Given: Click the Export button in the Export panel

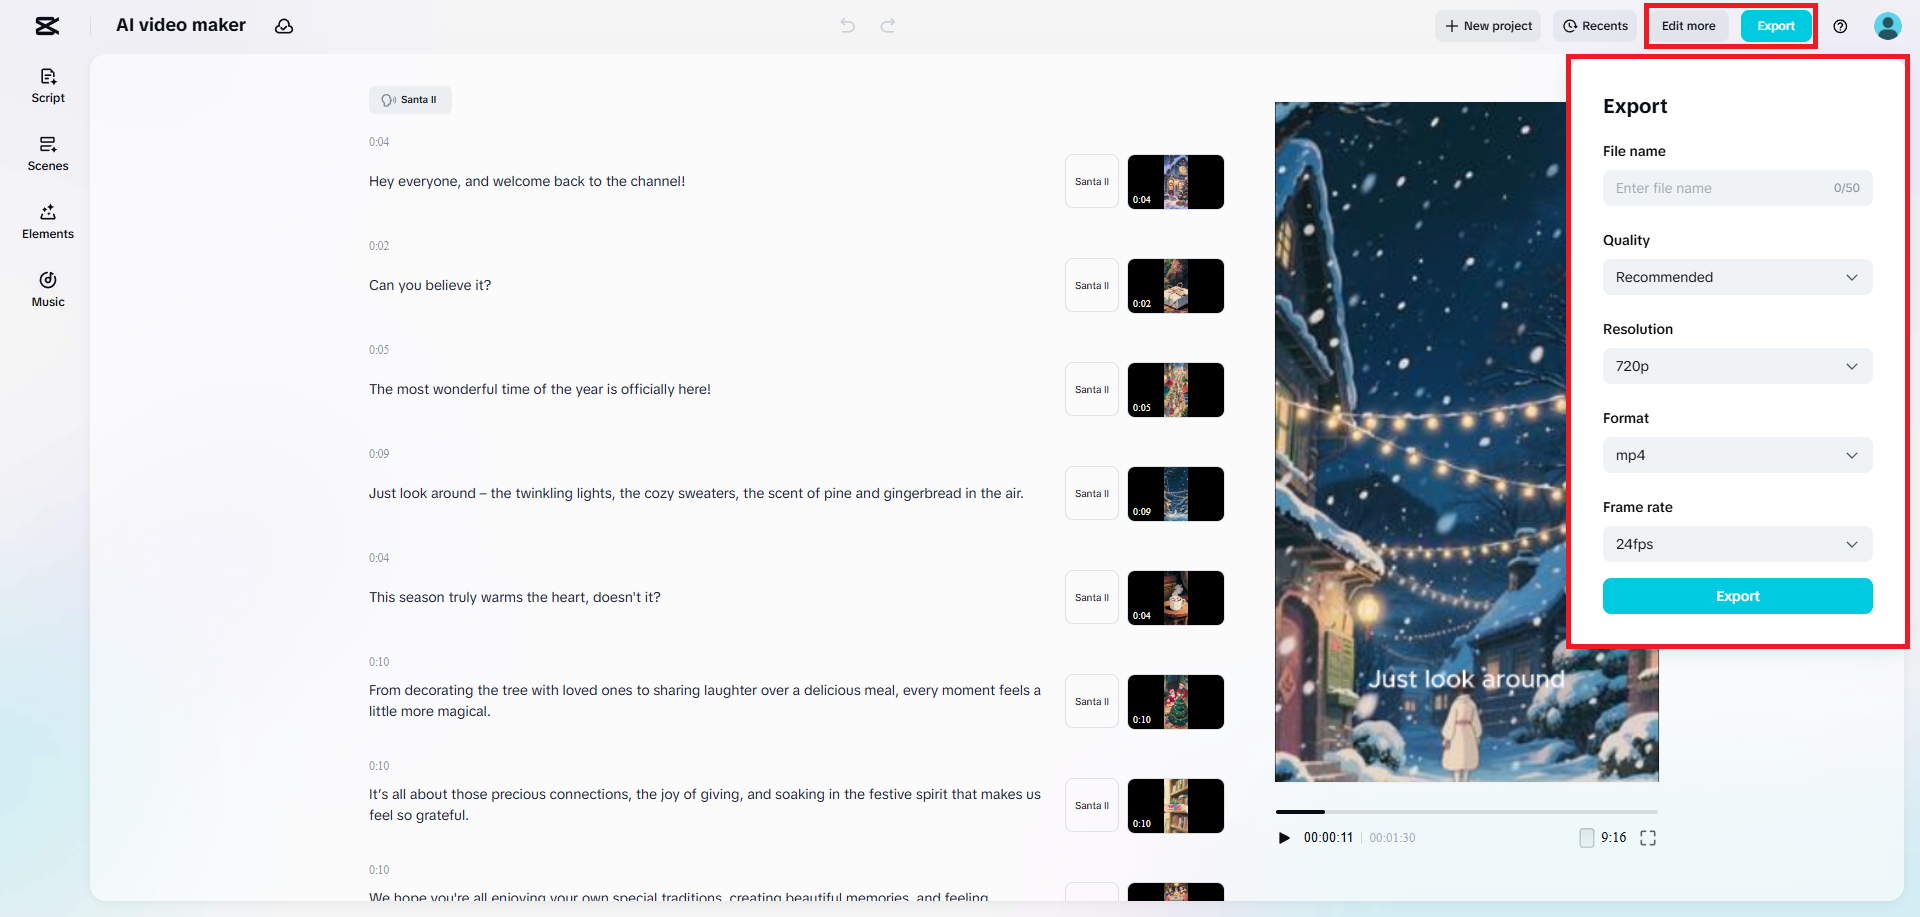Looking at the screenshot, I should click(1737, 596).
